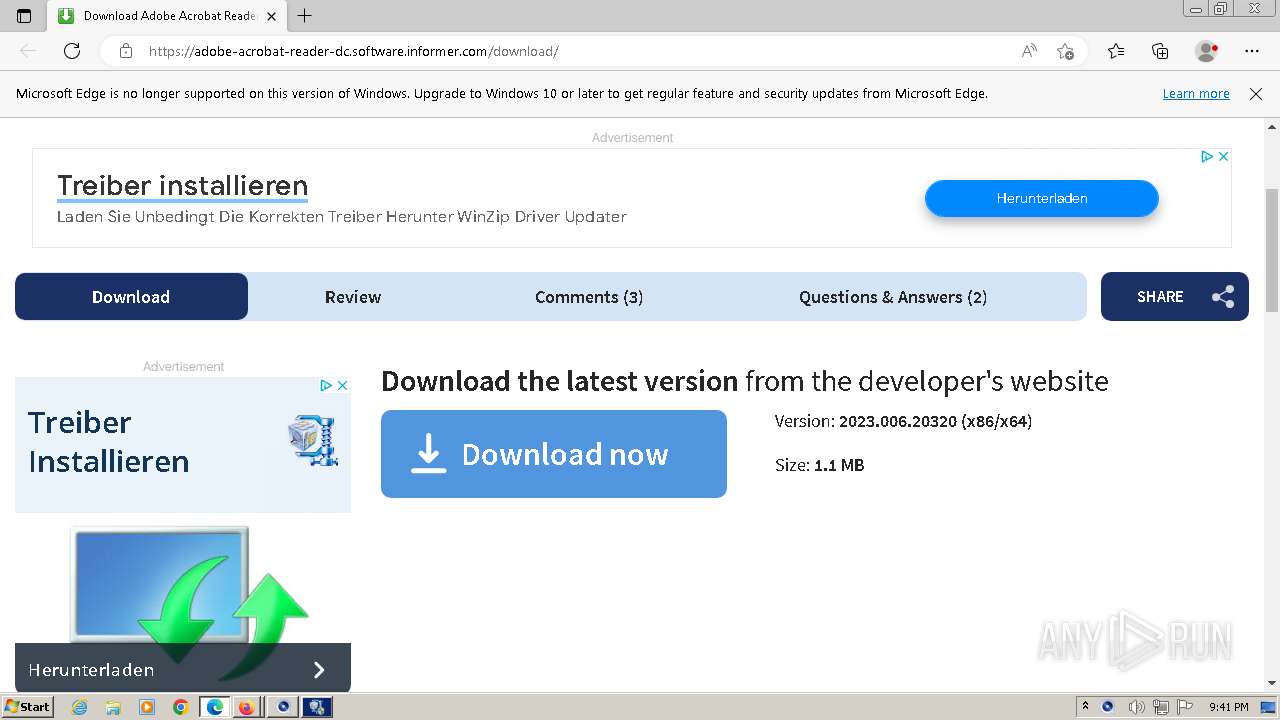1280x720 pixels.
Task: Add this page to favorites via the star icon
Action: pos(1065,51)
